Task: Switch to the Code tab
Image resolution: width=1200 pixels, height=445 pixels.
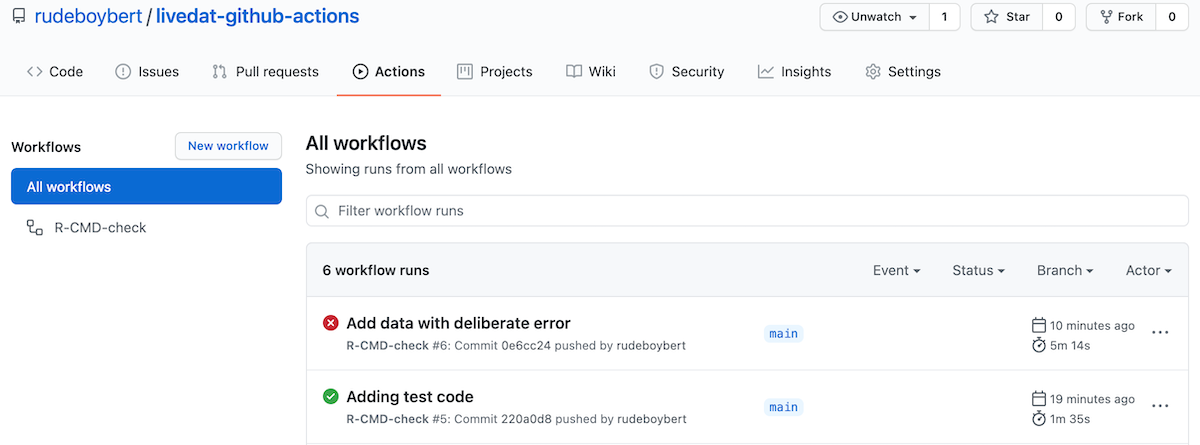Action: (x=55, y=72)
